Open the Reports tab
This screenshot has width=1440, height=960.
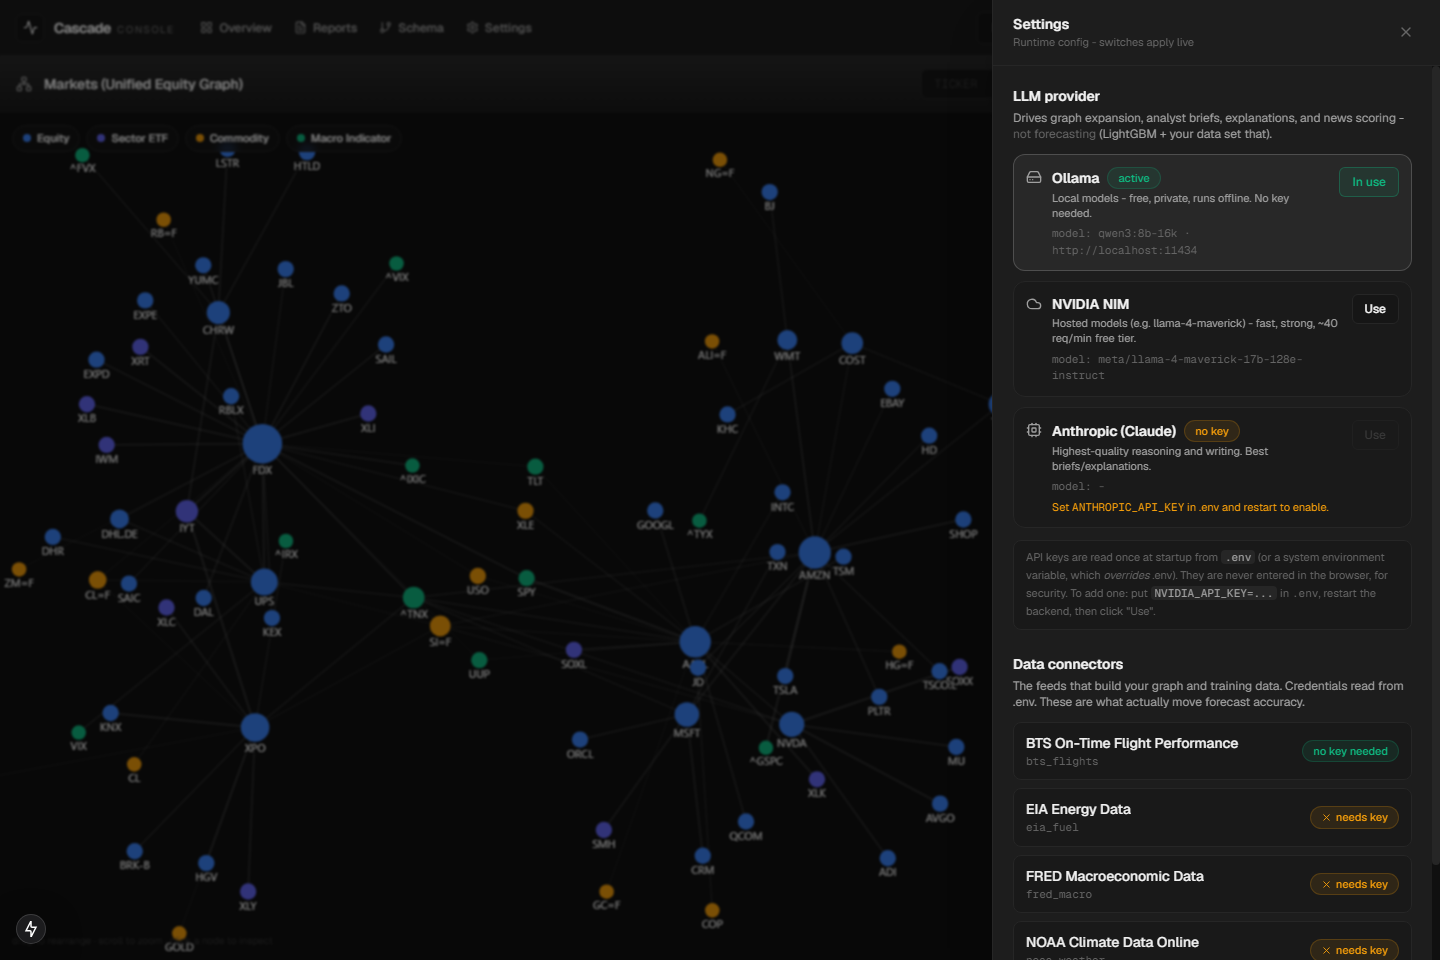(326, 28)
